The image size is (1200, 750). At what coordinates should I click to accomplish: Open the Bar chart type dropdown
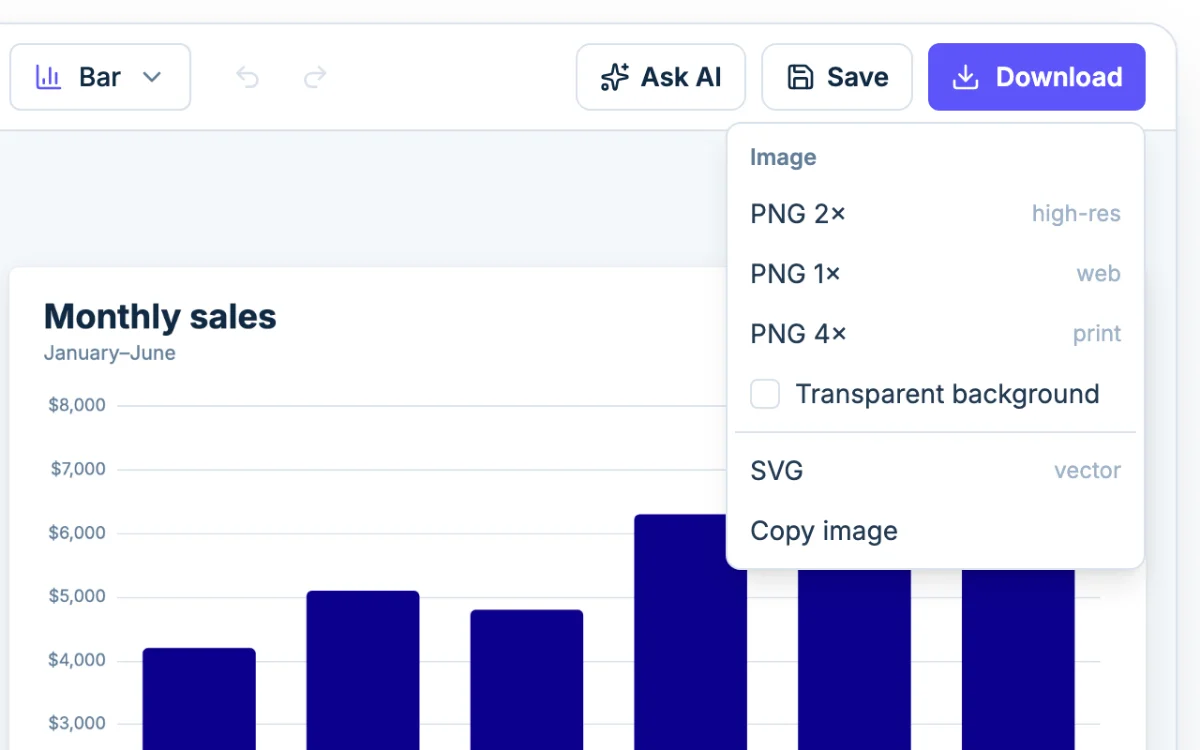click(x=100, y=77)
